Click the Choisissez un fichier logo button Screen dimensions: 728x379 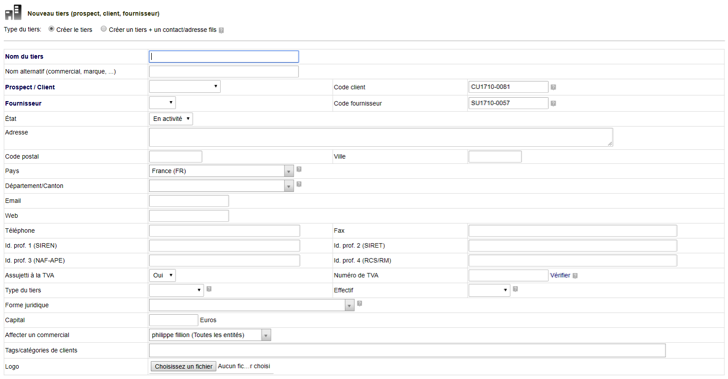(x=183, y=366)
